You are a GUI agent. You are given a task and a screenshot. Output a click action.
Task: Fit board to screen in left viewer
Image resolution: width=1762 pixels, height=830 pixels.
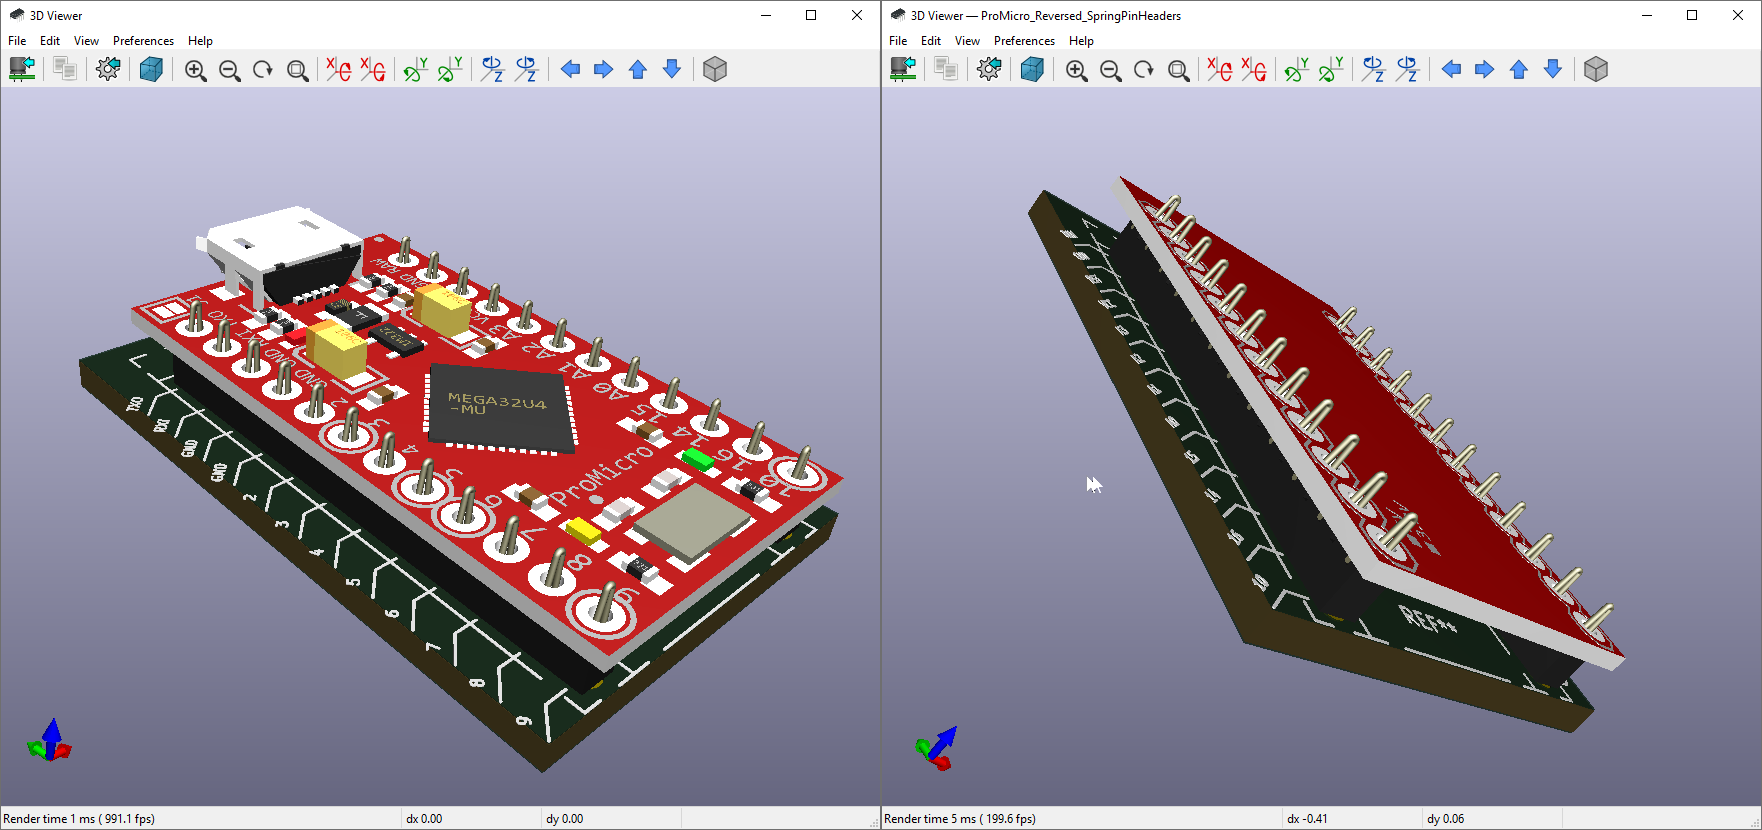297,70
